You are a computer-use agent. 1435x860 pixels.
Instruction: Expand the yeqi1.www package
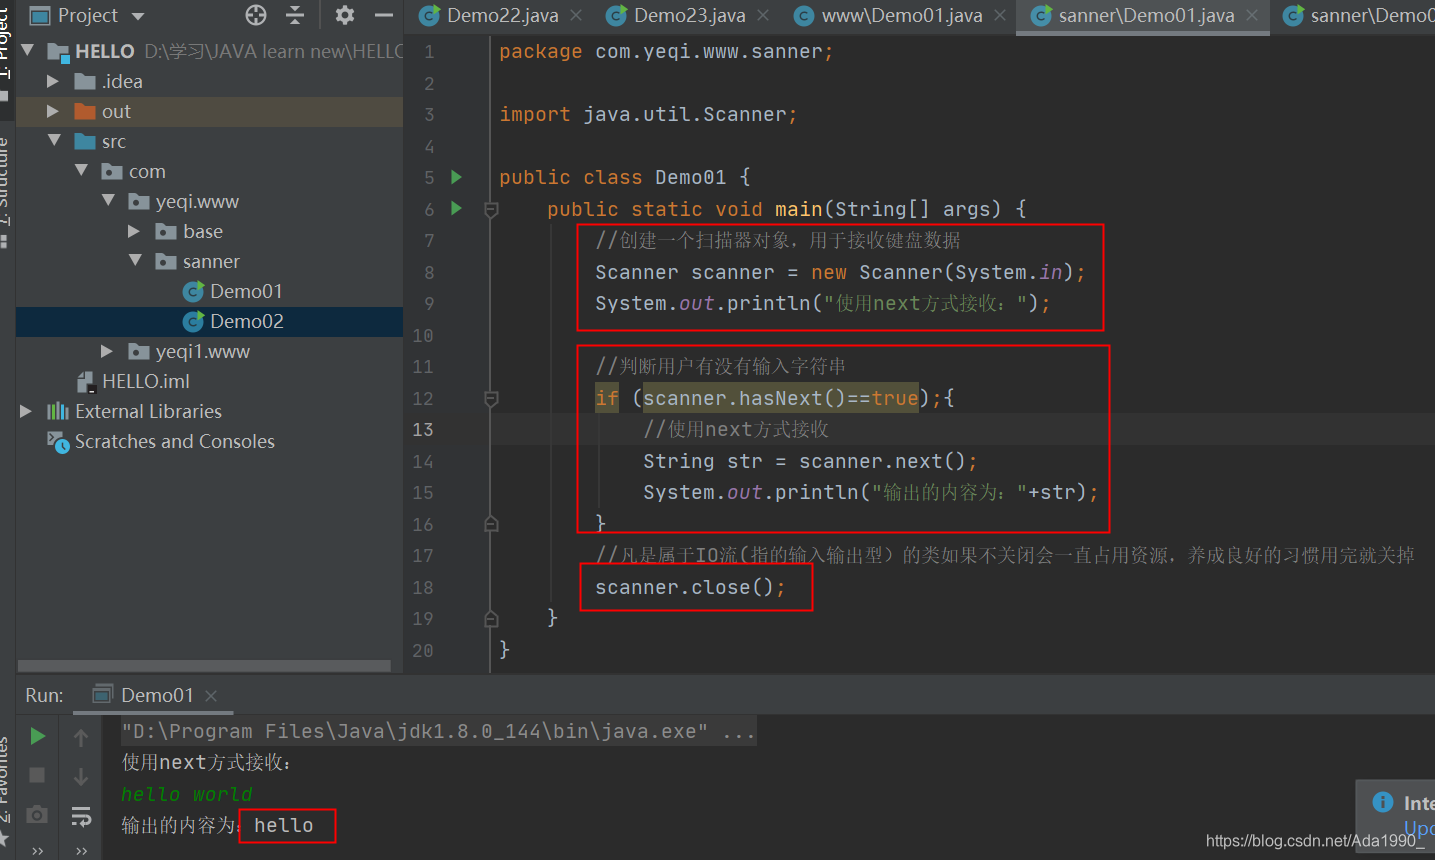107,351
